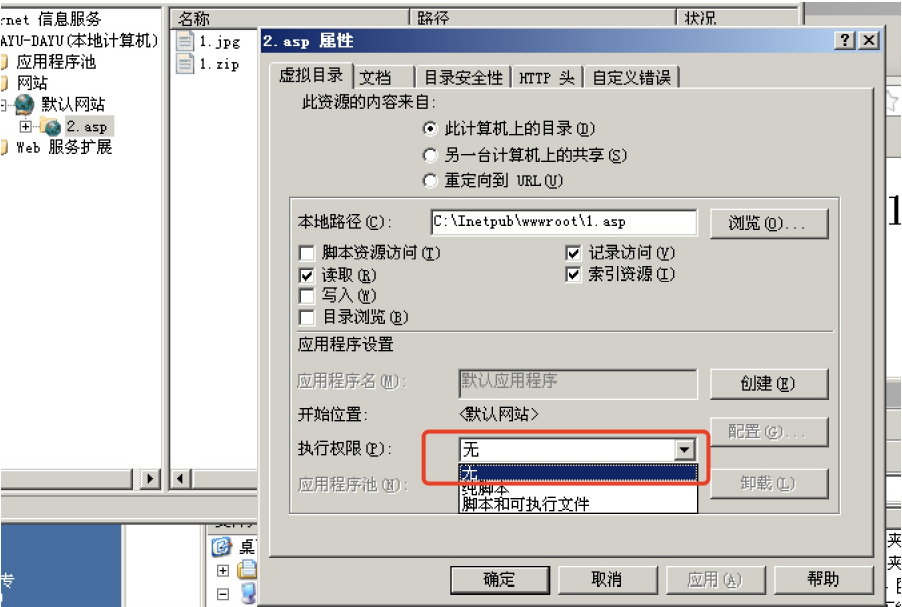Uncheck the 记录访问 checkbox
The width and height of the screenshot is (902, 607).
click(x=573, y=253)
